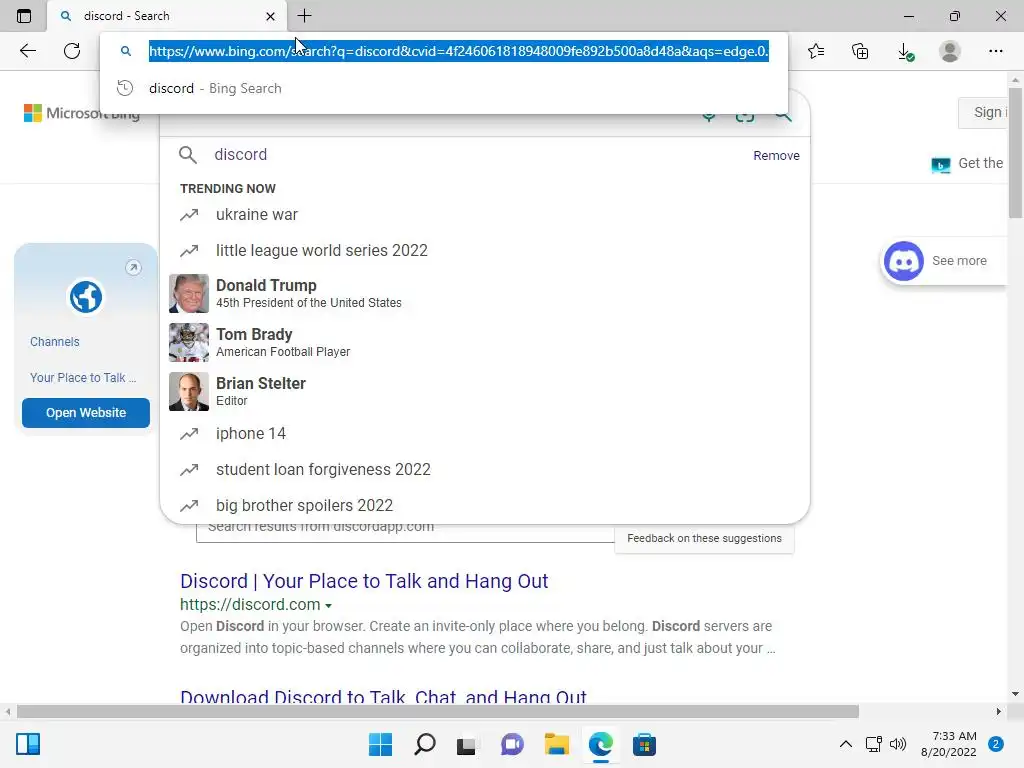Pick 'big brother spoilers 2022' suggestion
The height and width of the screenshot is (768, 1024).
485,505
